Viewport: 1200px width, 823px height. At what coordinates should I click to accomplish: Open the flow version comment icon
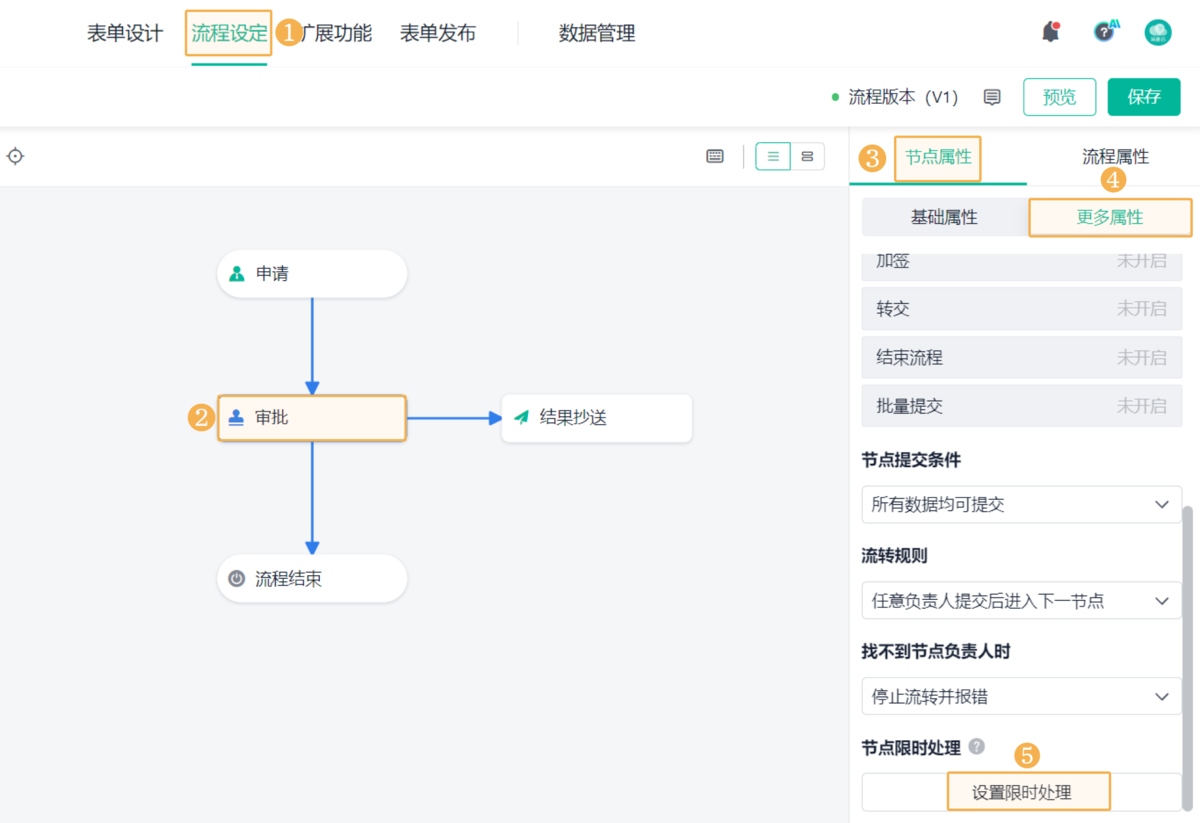click(992, 97)
